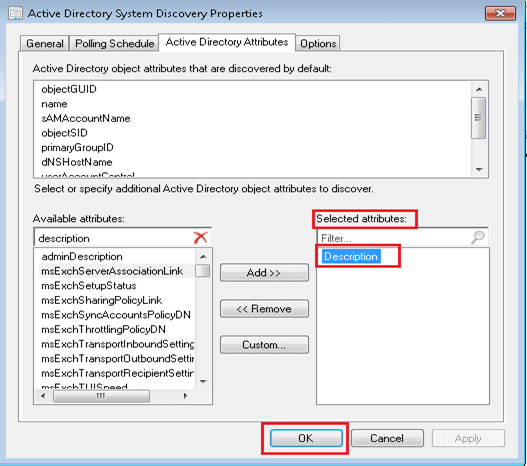Select msExchTransportInboundSettings attribute
527x466 pixels.
118,344
